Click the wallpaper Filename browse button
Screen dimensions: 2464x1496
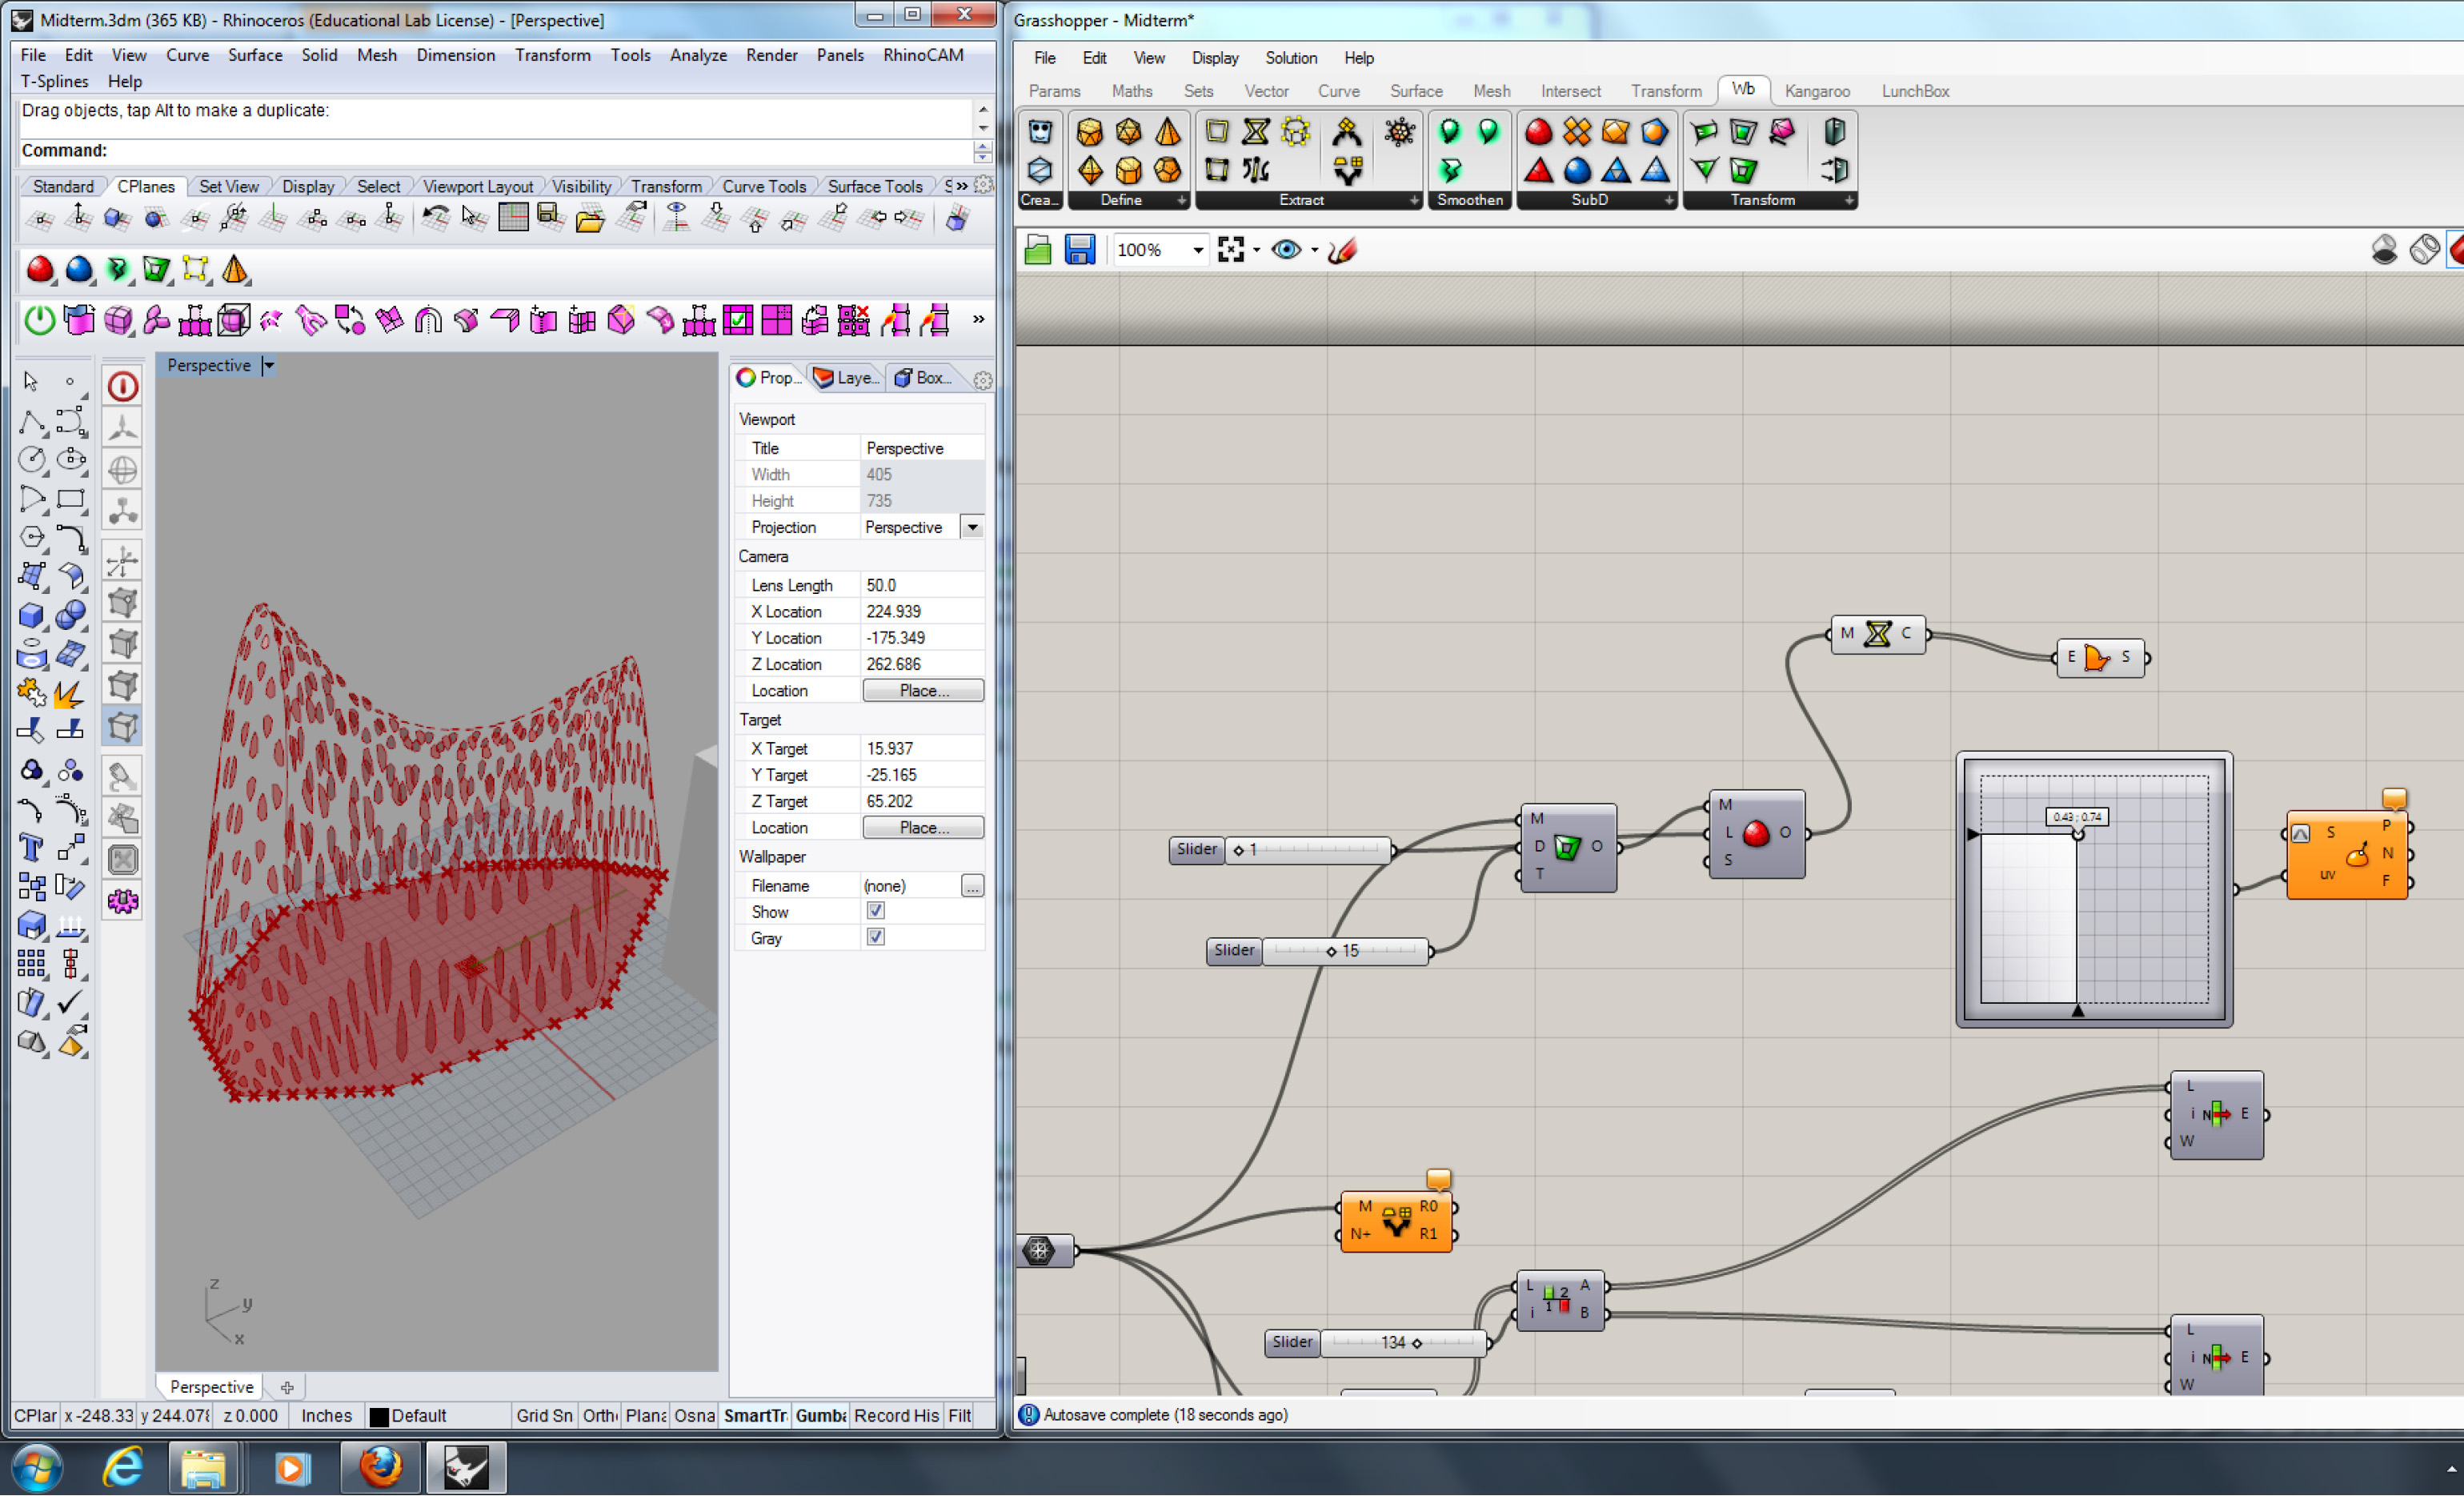[971, 885]
